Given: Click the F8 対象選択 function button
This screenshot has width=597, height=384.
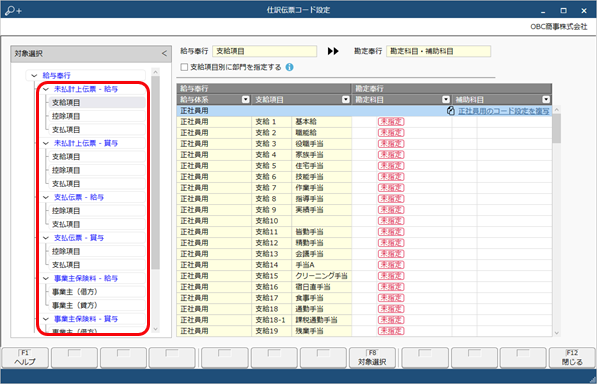Looking at the screenshot, I should (372, 358).
